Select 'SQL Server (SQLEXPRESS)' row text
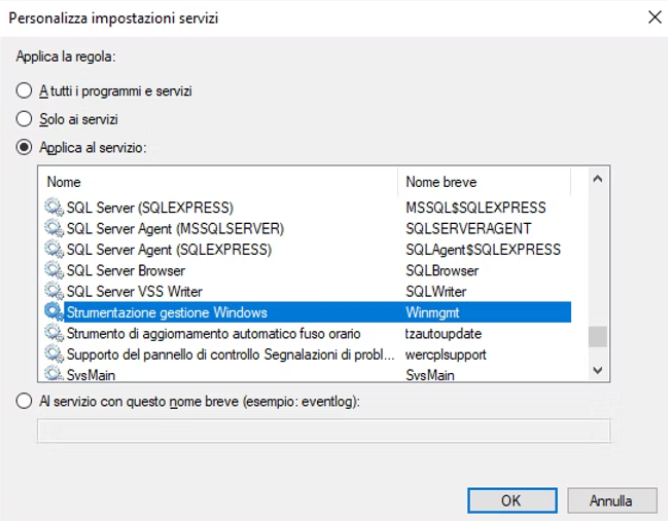This screenshot has width=668, height=521. point(150,207)
